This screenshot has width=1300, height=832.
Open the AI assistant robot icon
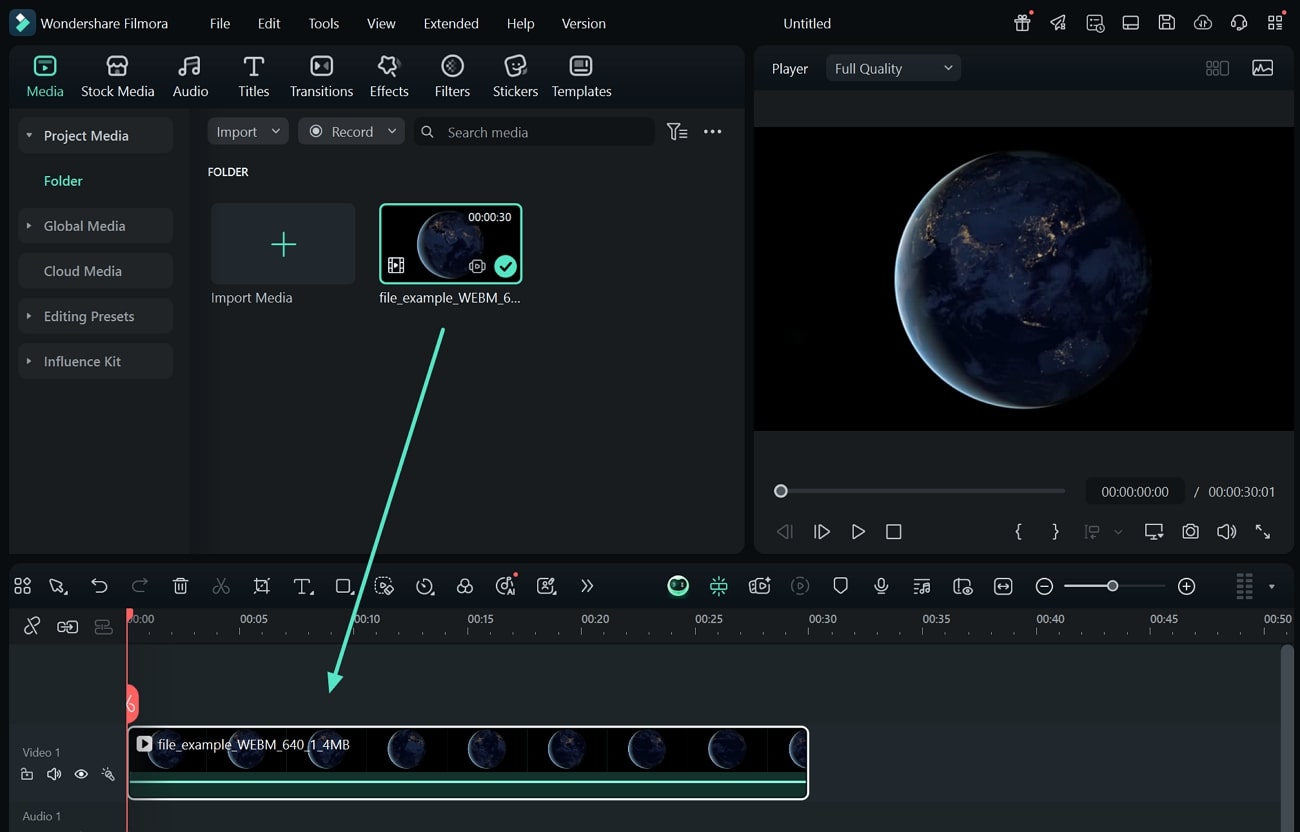click(x=678, y=586)
